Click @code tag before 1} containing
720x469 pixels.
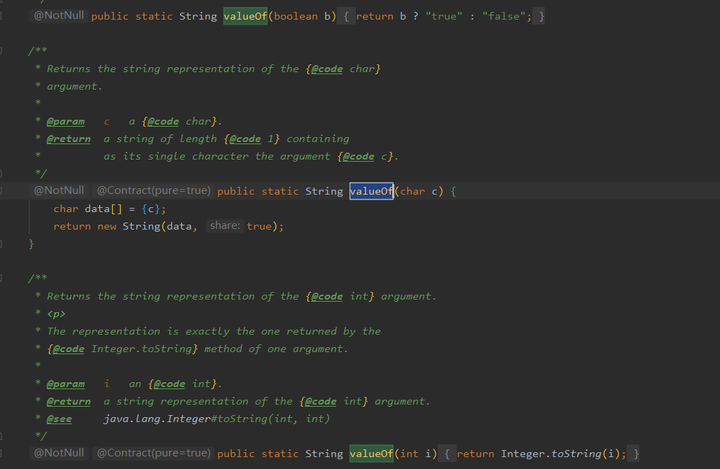(x=245, y=139)
